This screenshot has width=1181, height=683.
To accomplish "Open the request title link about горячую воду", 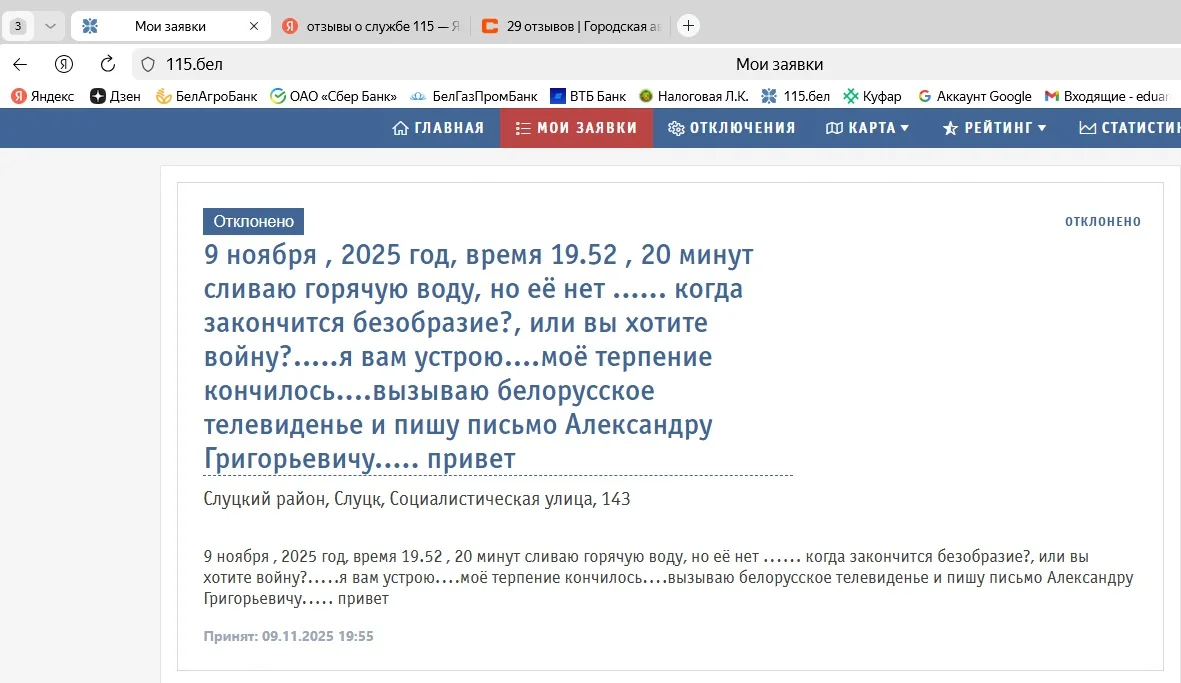I will 478,357.
